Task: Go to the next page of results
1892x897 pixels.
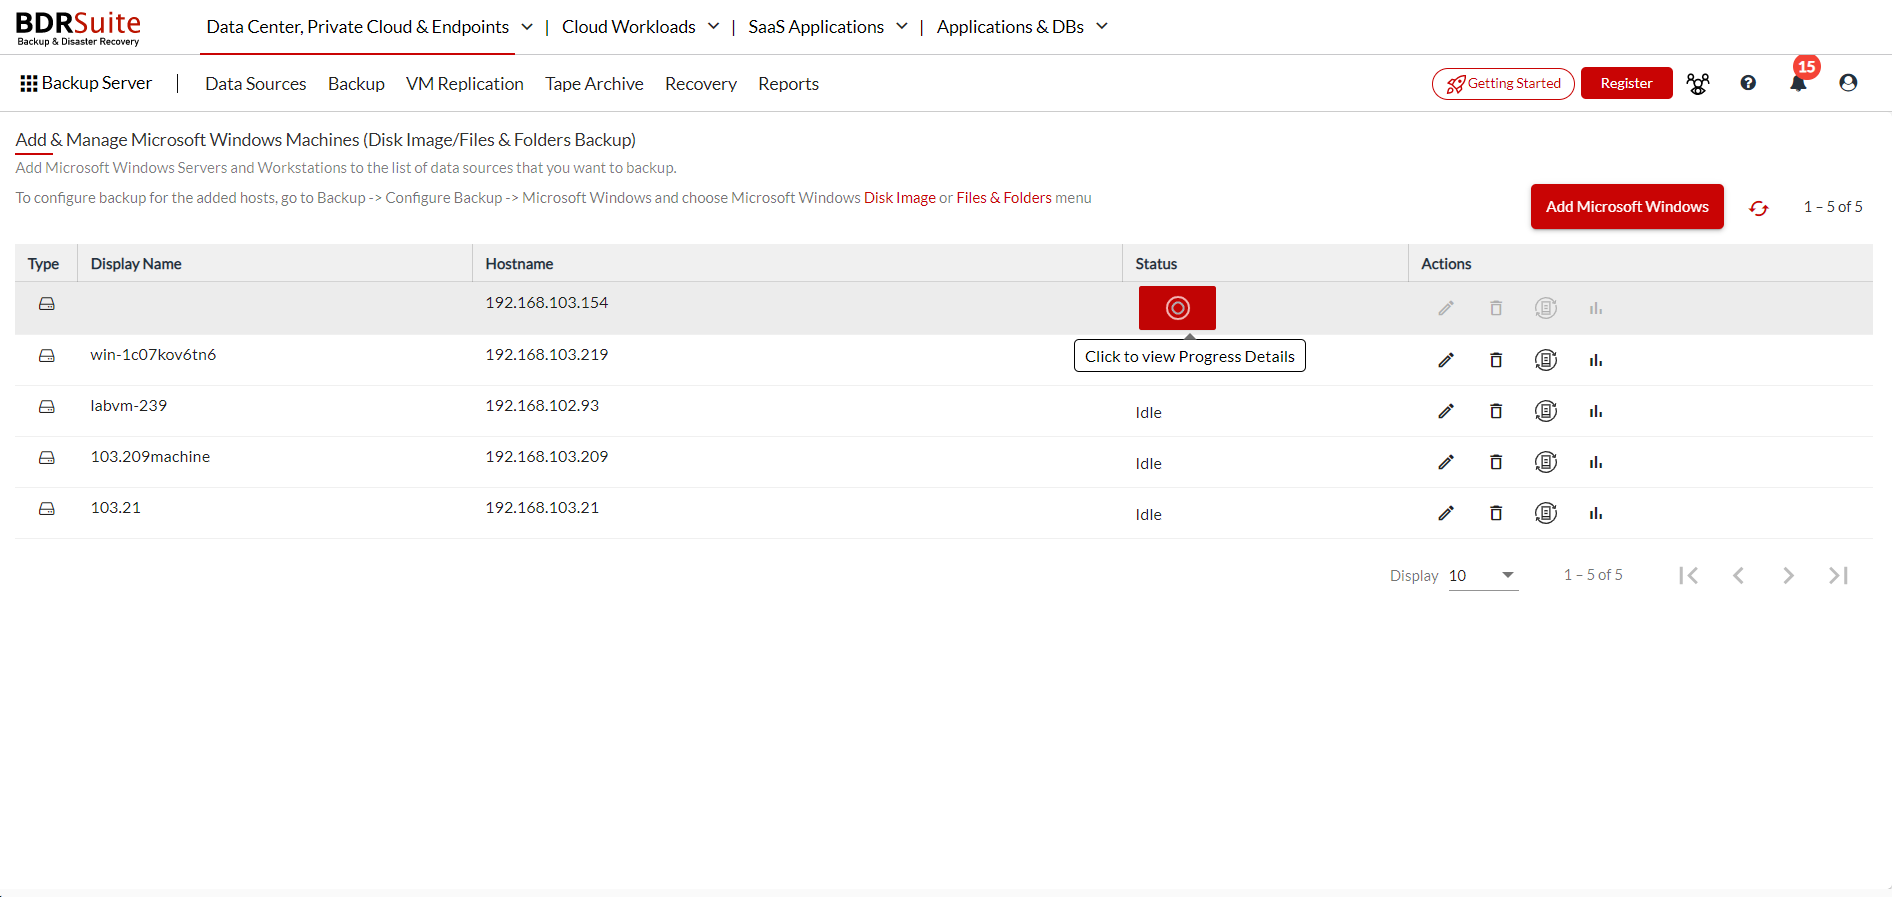Action: click(x=1789, y=575)
